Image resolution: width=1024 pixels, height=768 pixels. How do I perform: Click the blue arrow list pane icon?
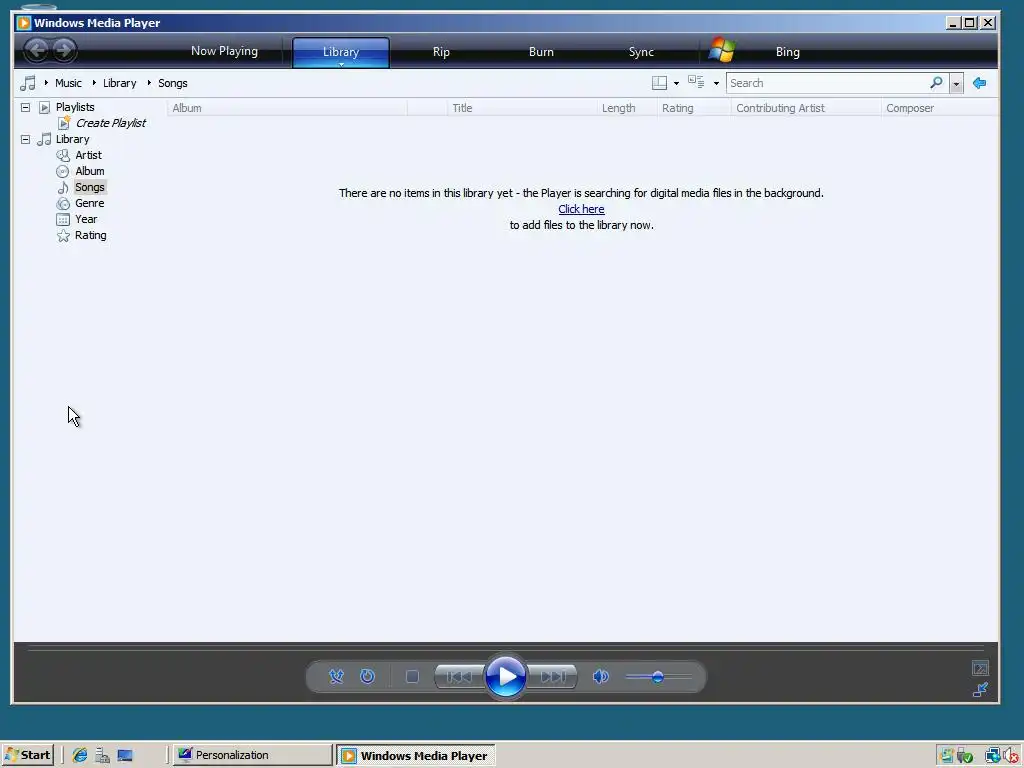[x=980, y=83]
